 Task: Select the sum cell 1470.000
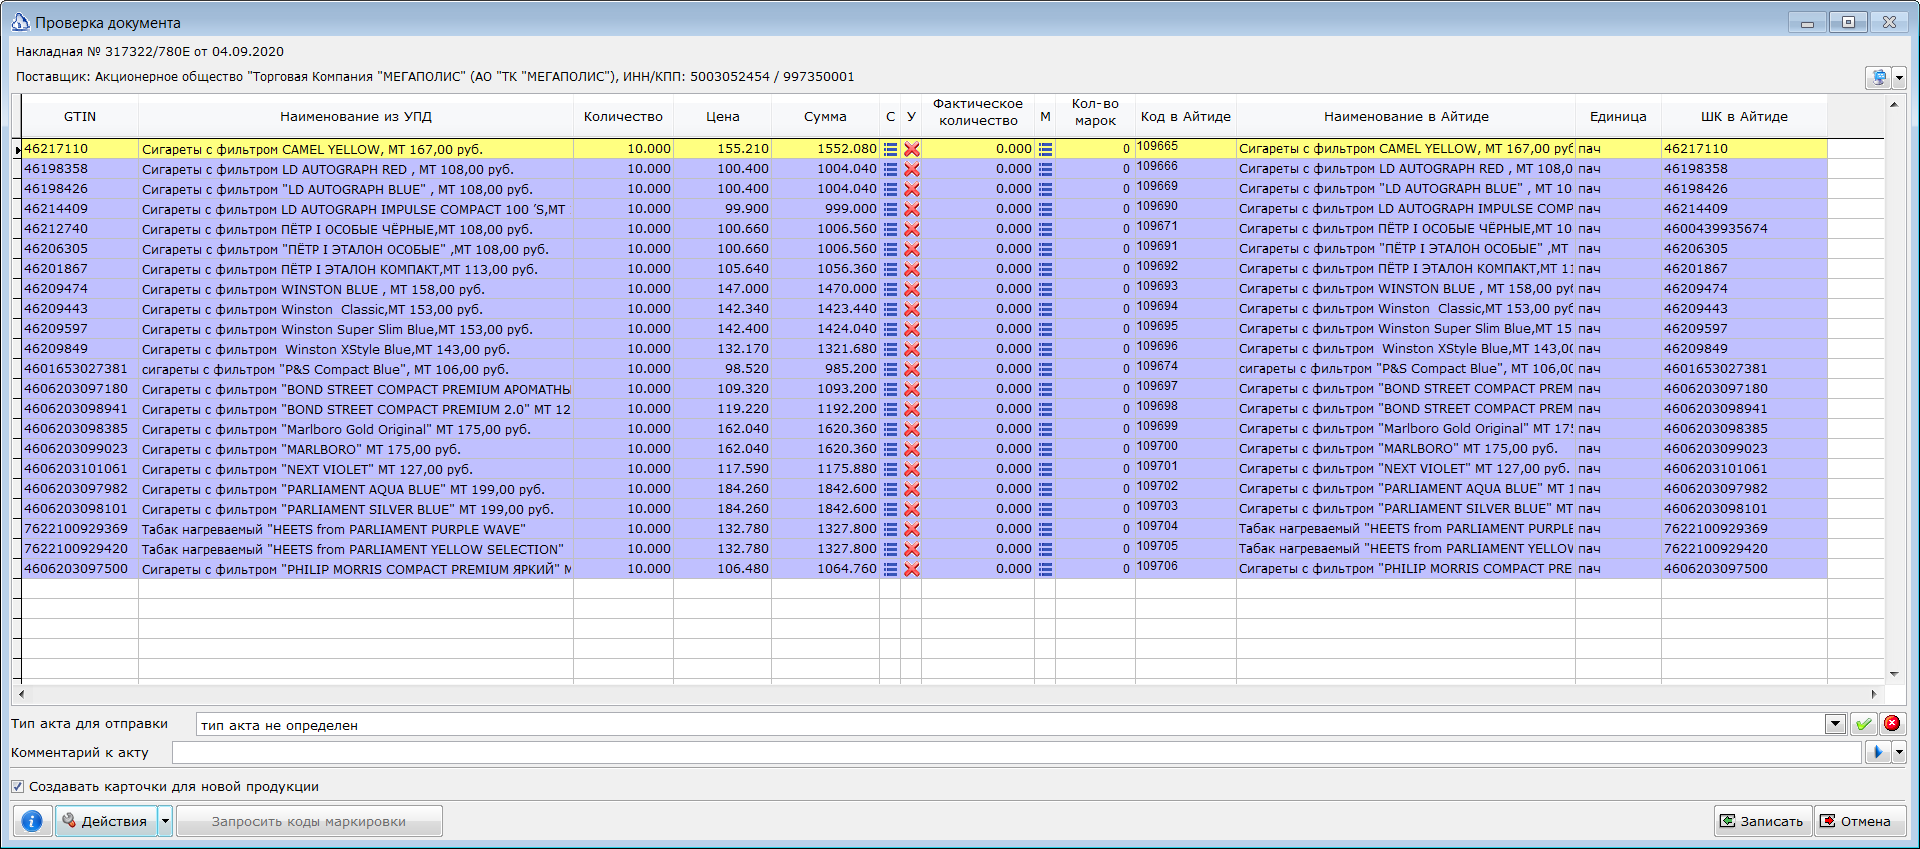pos(825,289)
